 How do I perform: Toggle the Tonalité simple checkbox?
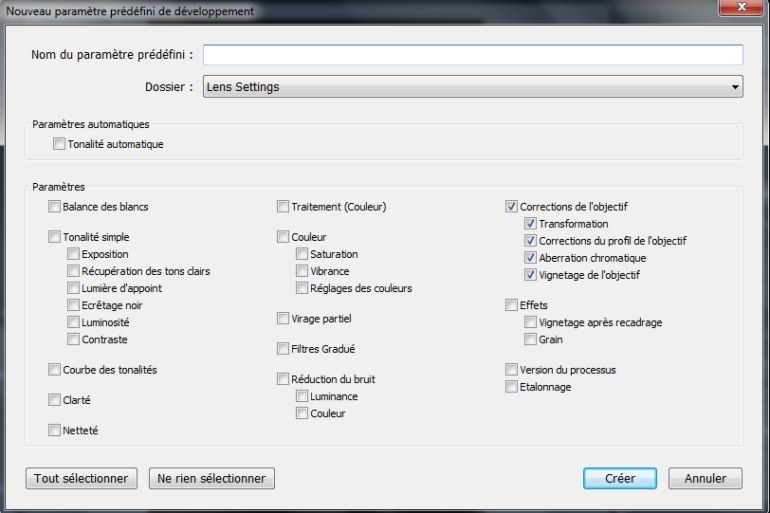pyautogui.click(x=54, y=237)
